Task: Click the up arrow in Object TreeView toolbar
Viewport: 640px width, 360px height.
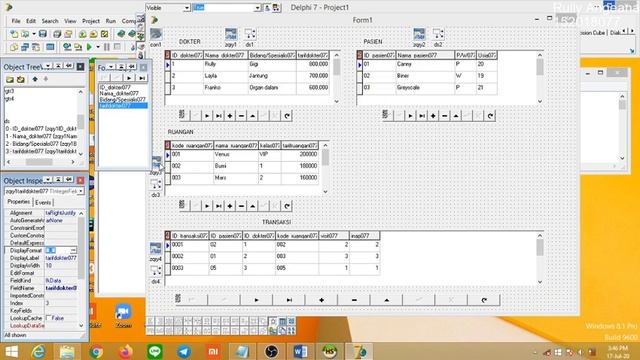Action: pos(35,79)
